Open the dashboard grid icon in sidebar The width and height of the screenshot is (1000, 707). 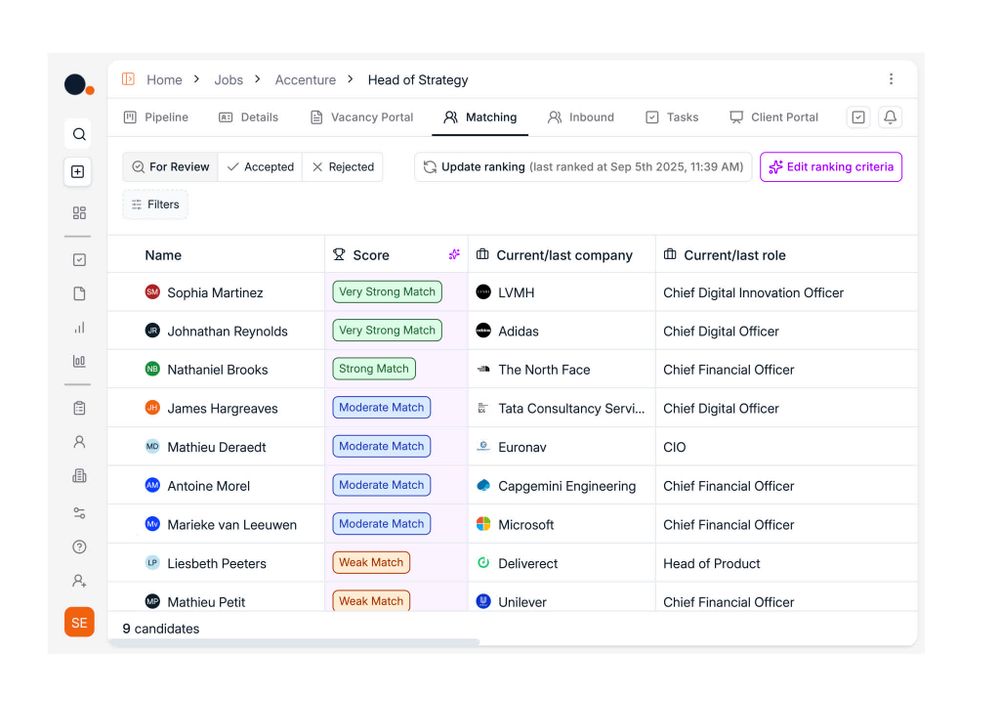point(79,213)
